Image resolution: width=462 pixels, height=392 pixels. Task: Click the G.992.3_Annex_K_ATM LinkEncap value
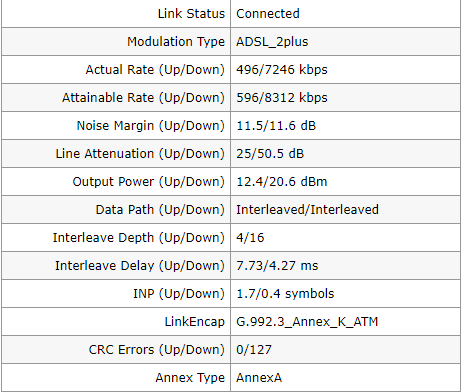pos(307,322)
